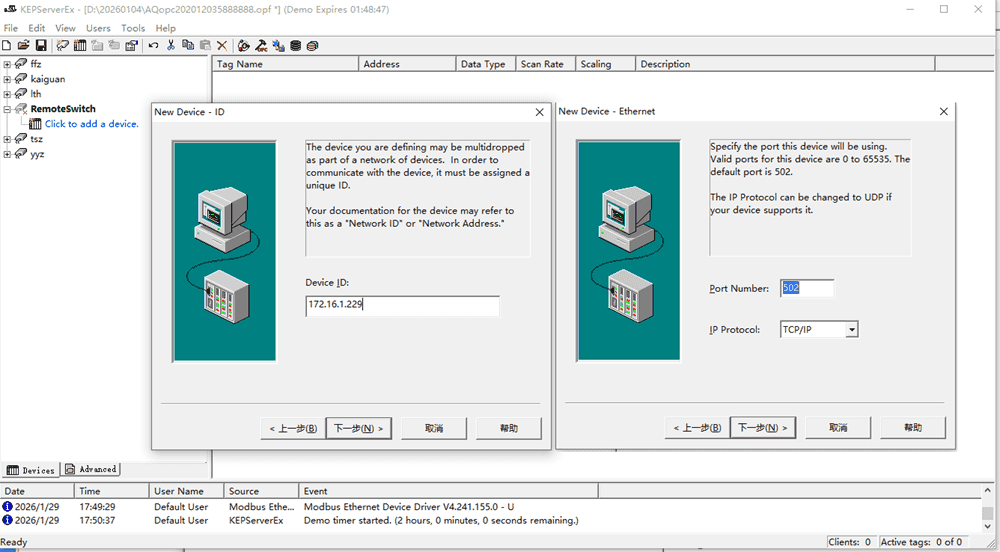
Task: Collapse the RemoteSwitch channel node
Action: [7, 109]
